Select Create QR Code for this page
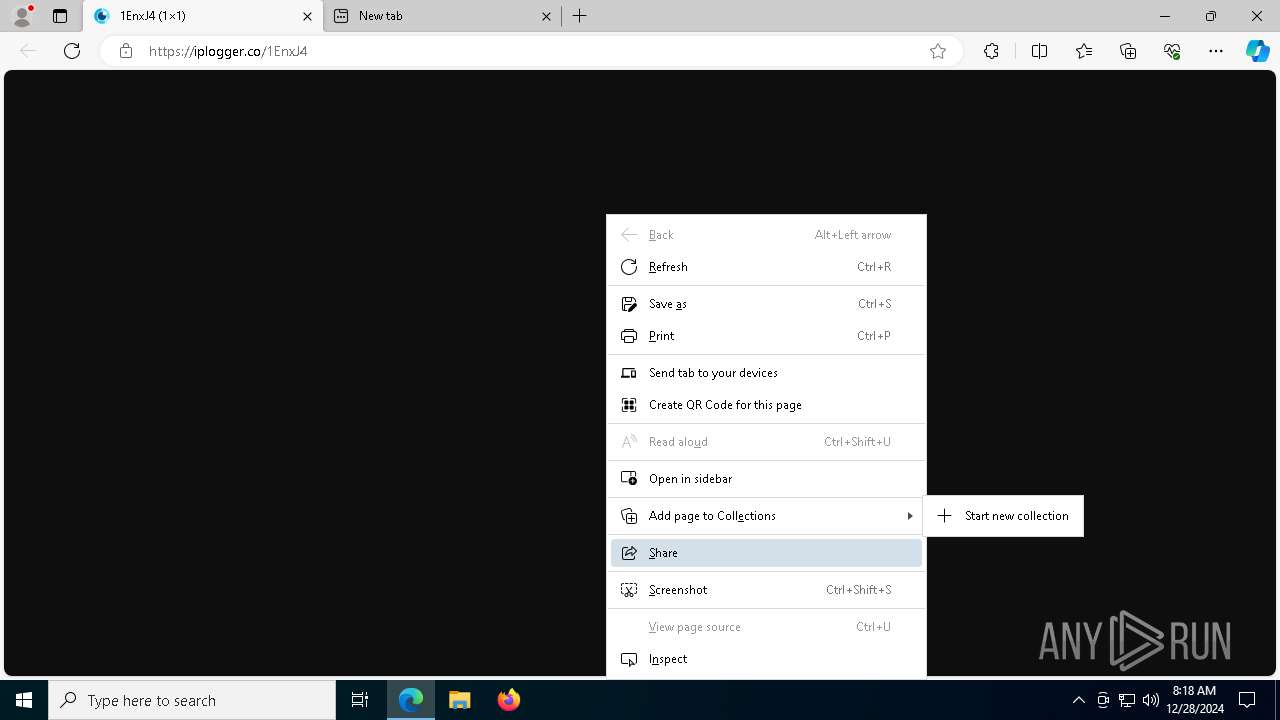1280x720 pixels. (x=766, y=405)
